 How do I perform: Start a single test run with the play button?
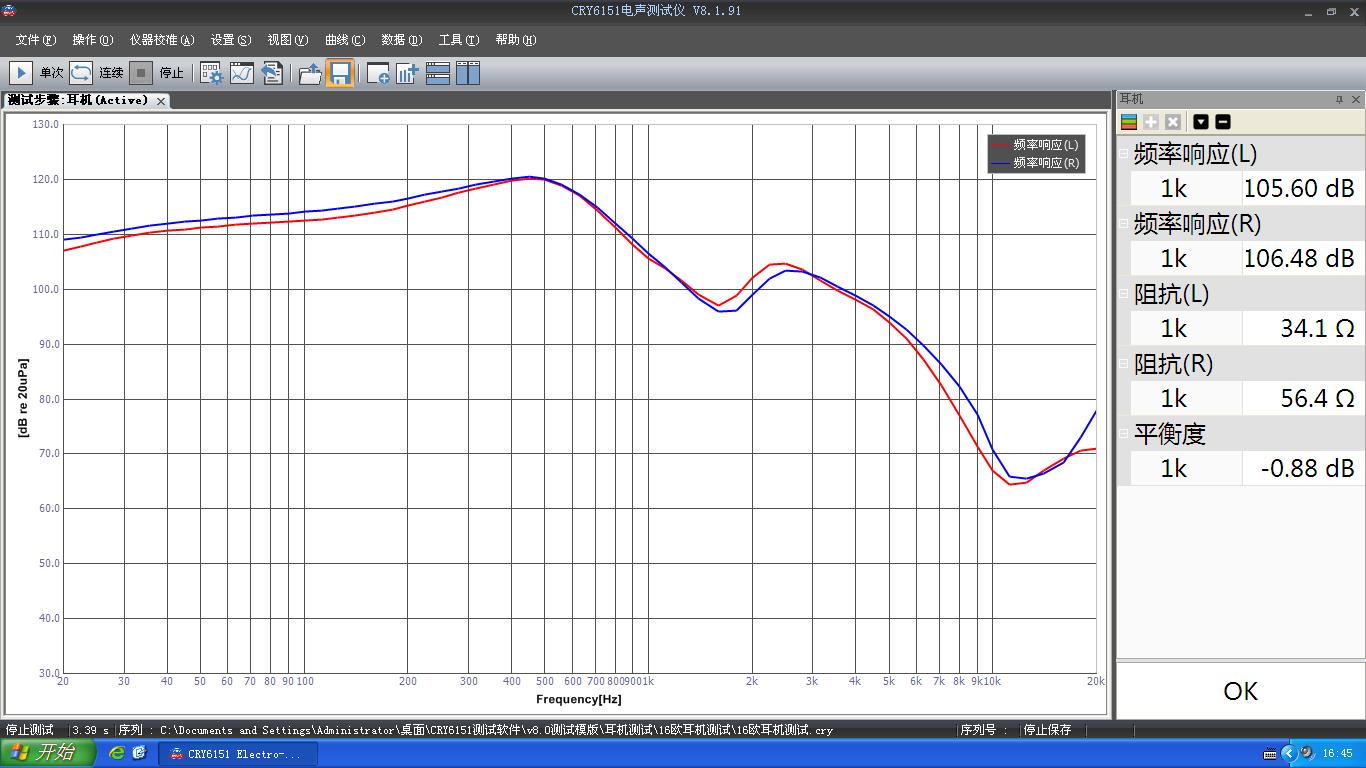tap(21, 73)
